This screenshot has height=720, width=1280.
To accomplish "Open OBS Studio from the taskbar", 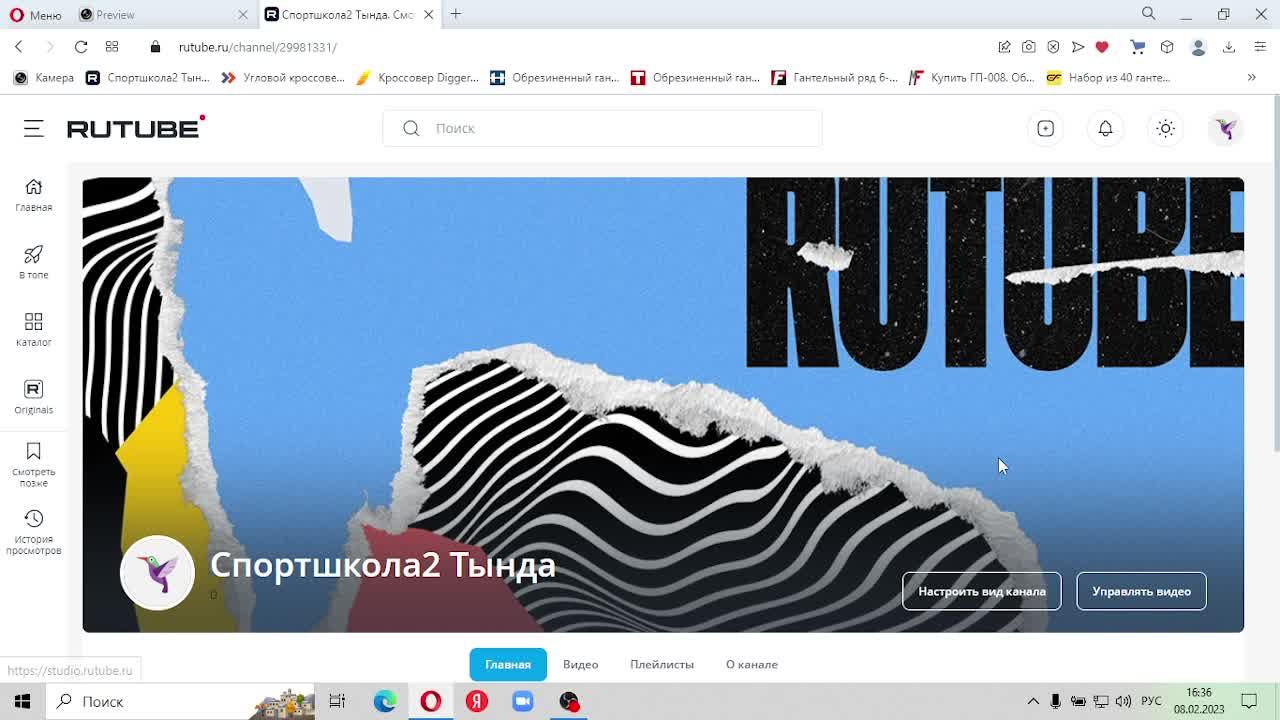I will [x=569, y=701].
